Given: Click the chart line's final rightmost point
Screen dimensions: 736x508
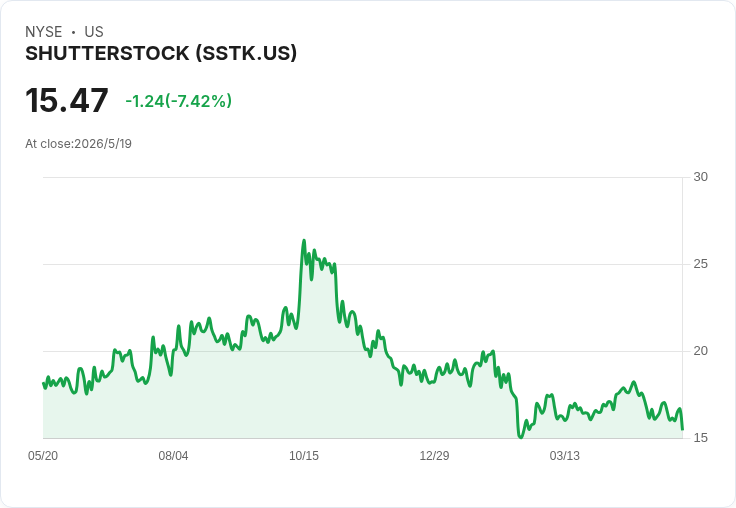Looking at the screenshot, I should [682, 429].
